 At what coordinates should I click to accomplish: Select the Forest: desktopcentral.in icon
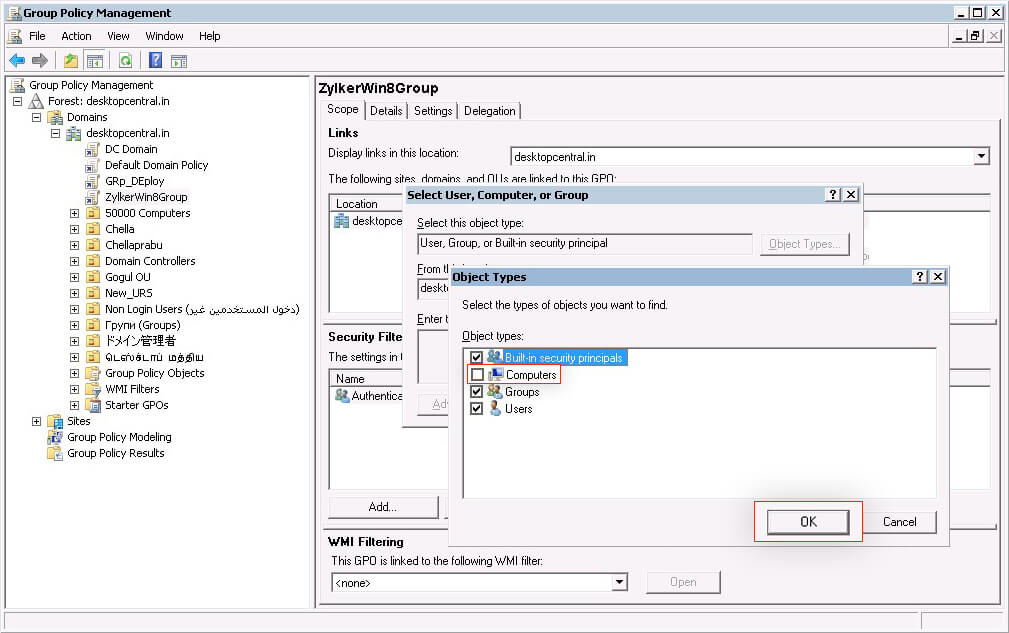coord(37,101)
